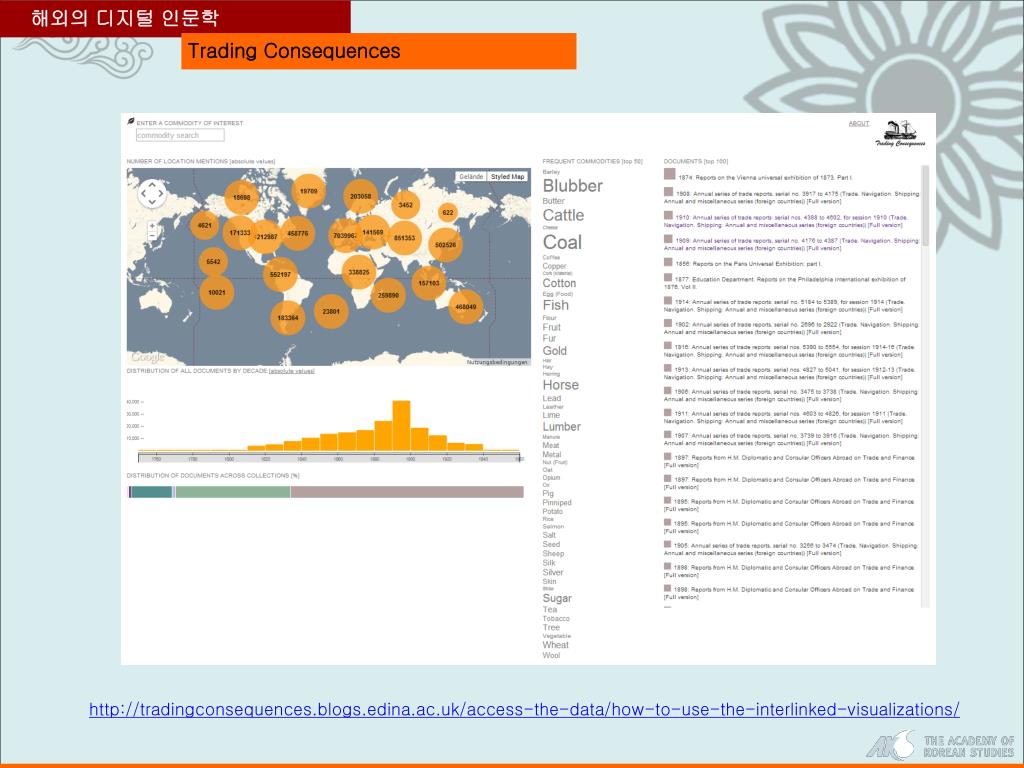This screenshot has width=1024, height=768.
Task: Select Horse in frequent commodities
Action: [560, 385]
